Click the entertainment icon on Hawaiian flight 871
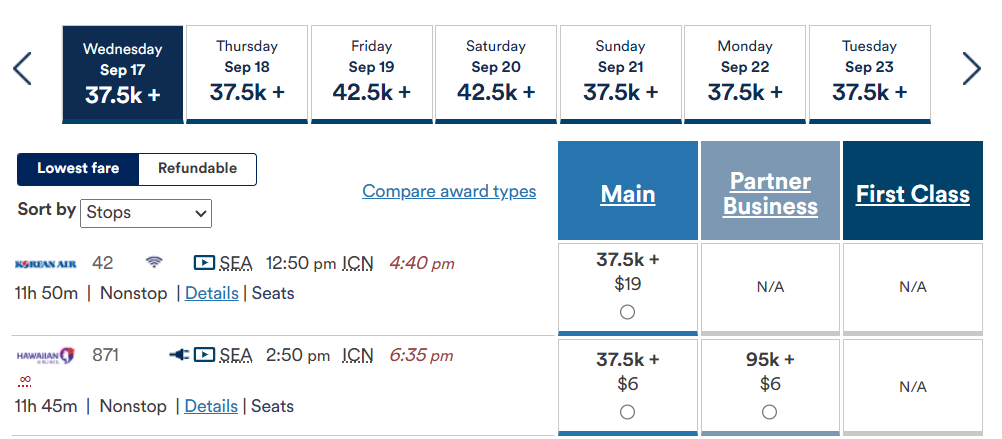This screenshot has width=1002, height=439. (x=204, y=355)
